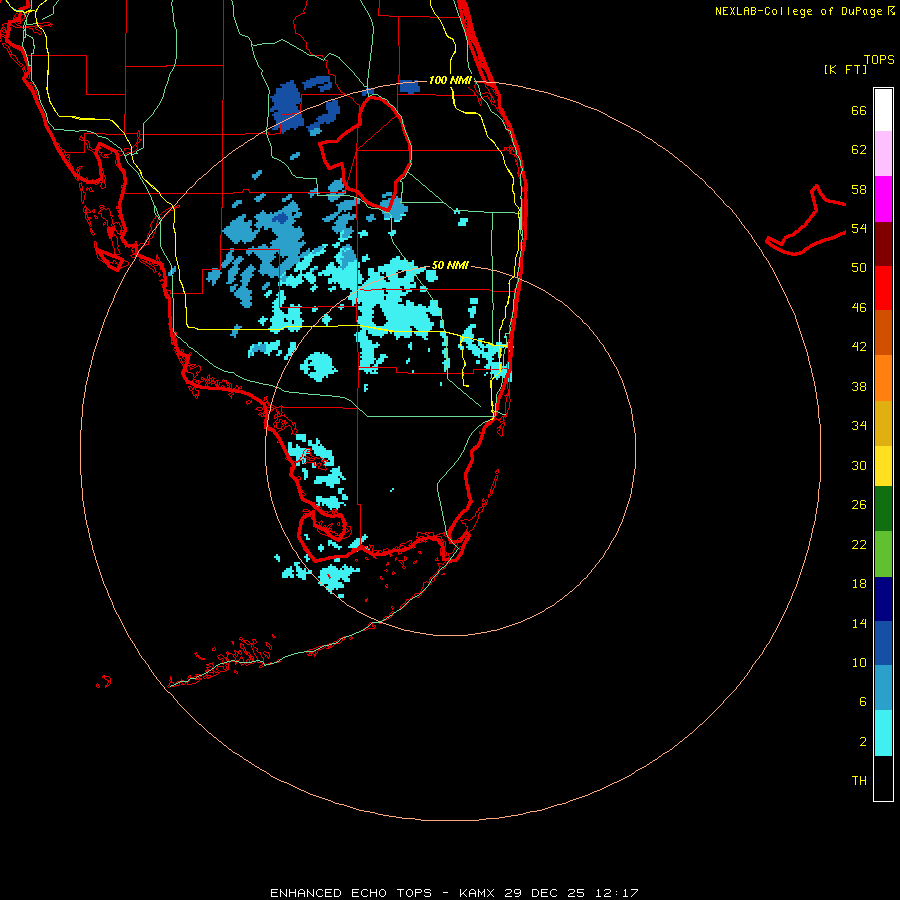900x900 pixels.
Task: Click the 42 scale value
Action: pyautogui.click(x=859, y=346)
